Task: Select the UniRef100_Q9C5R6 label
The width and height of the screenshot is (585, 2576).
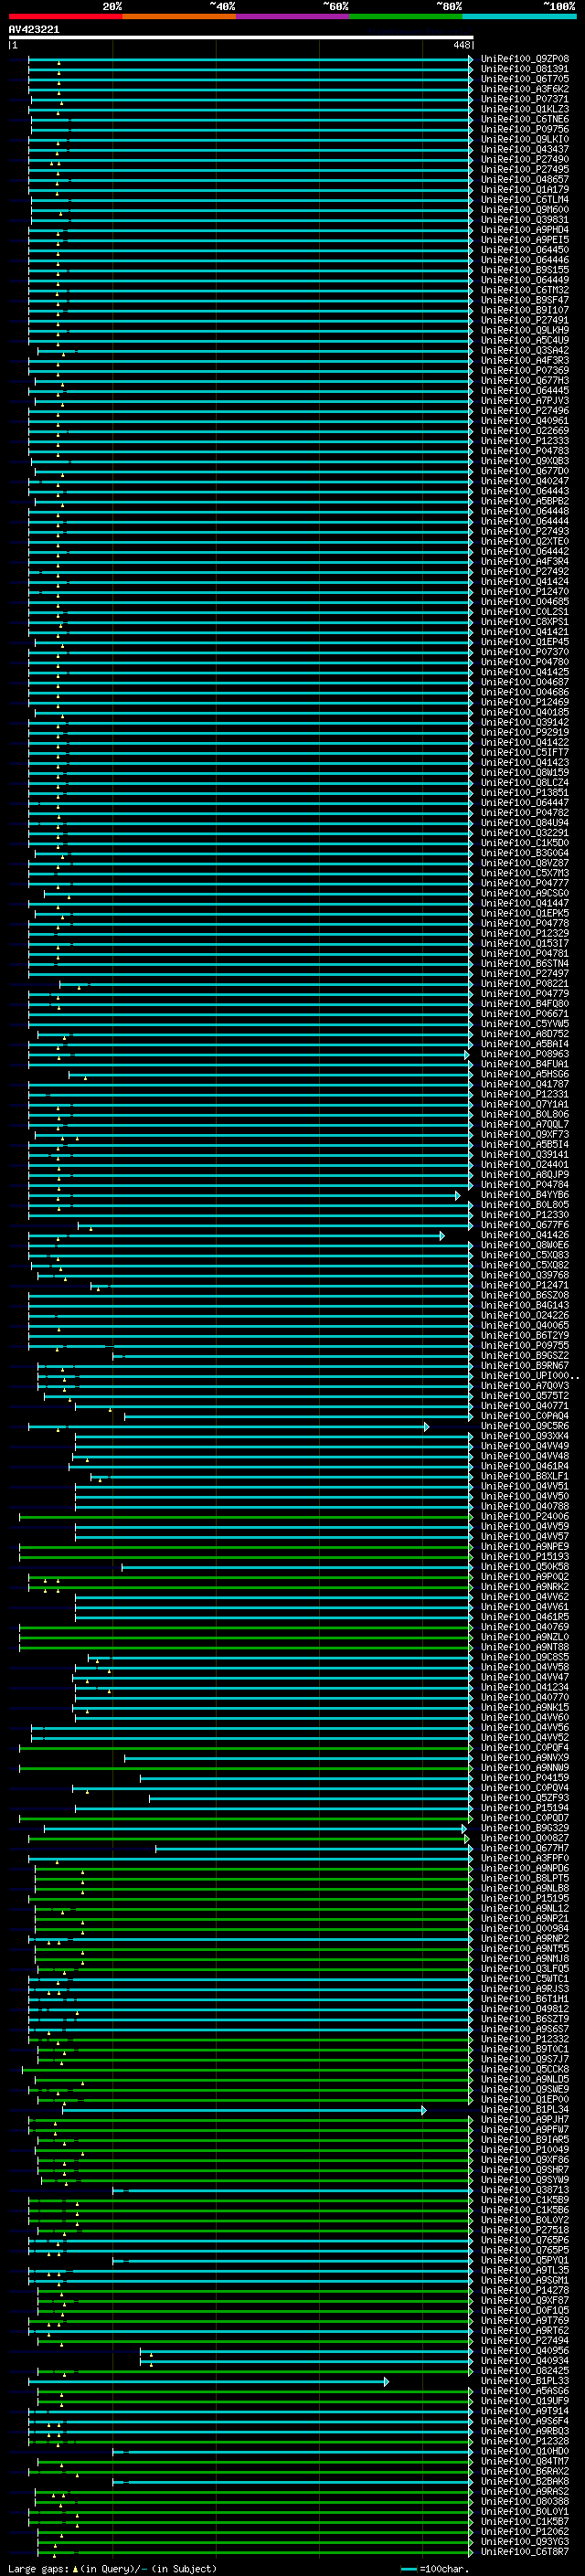Action: tap(524, 1426)
